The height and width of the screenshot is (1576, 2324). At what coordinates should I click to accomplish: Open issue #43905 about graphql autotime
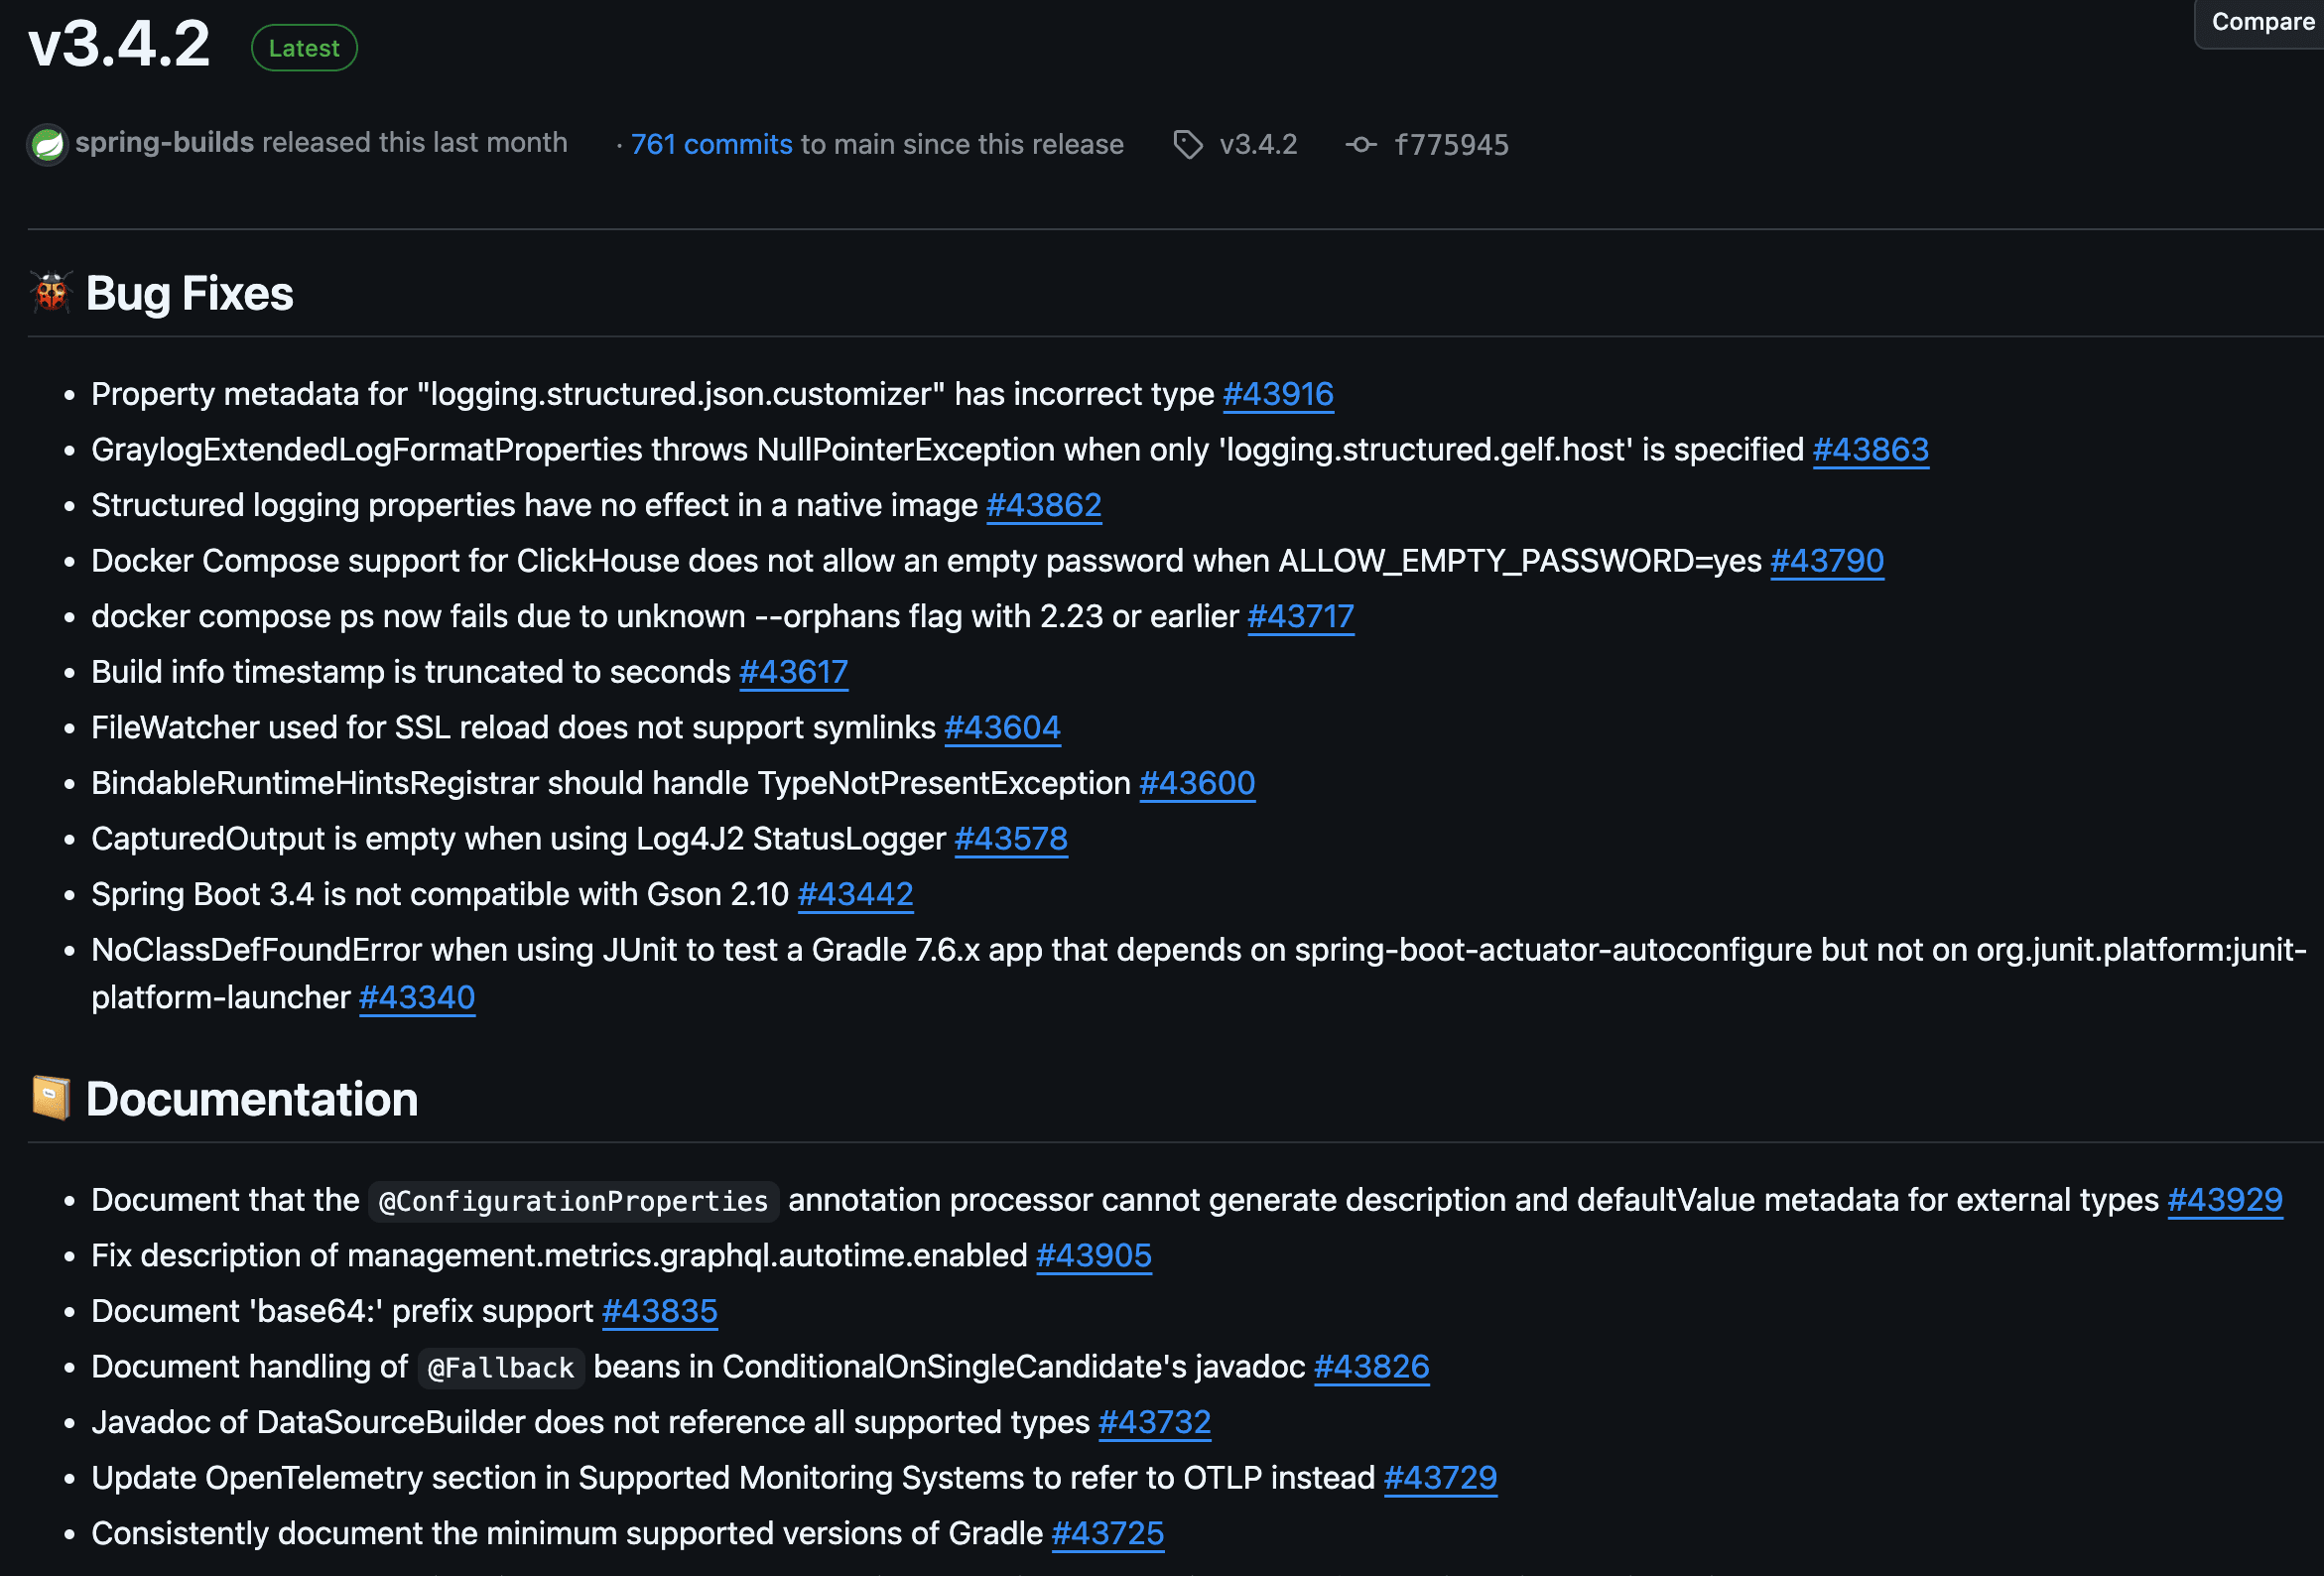coord(1093,1255)
